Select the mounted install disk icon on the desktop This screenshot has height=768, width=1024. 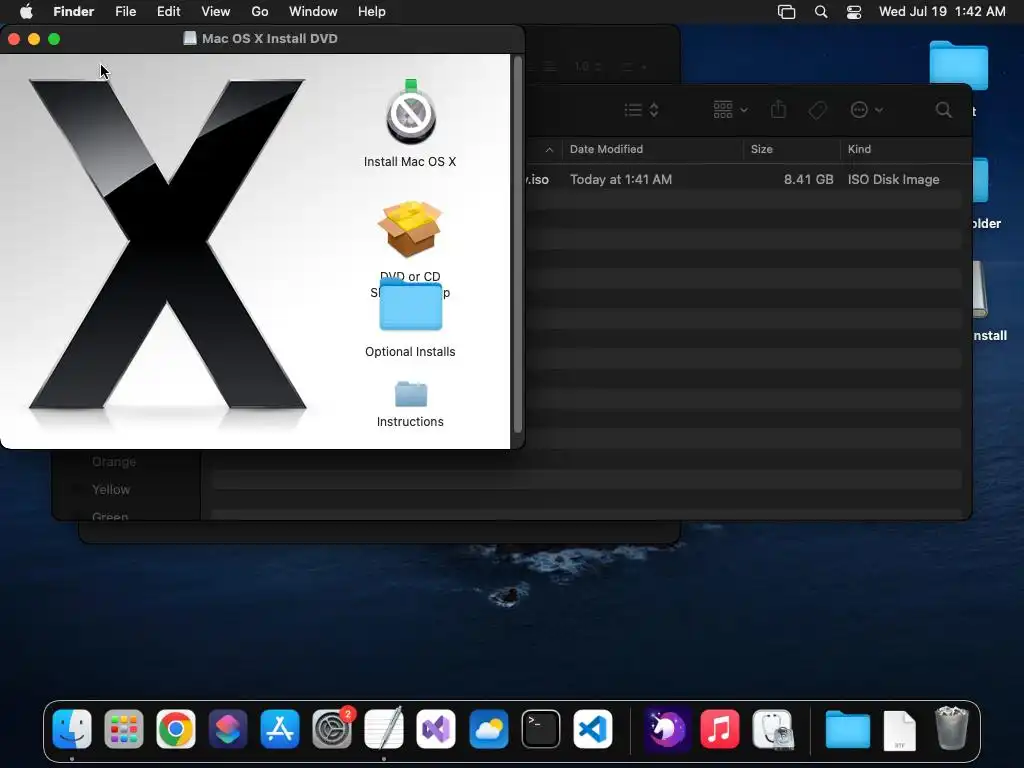point(980,289)
